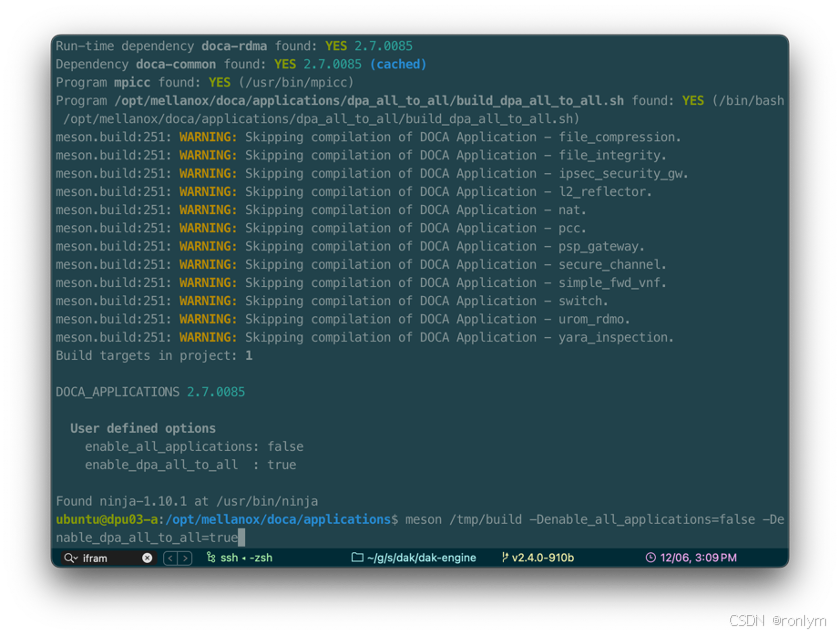The image size is (840, 636).
Task: Open the search options magnifier icon
Action: pos(70,558)
